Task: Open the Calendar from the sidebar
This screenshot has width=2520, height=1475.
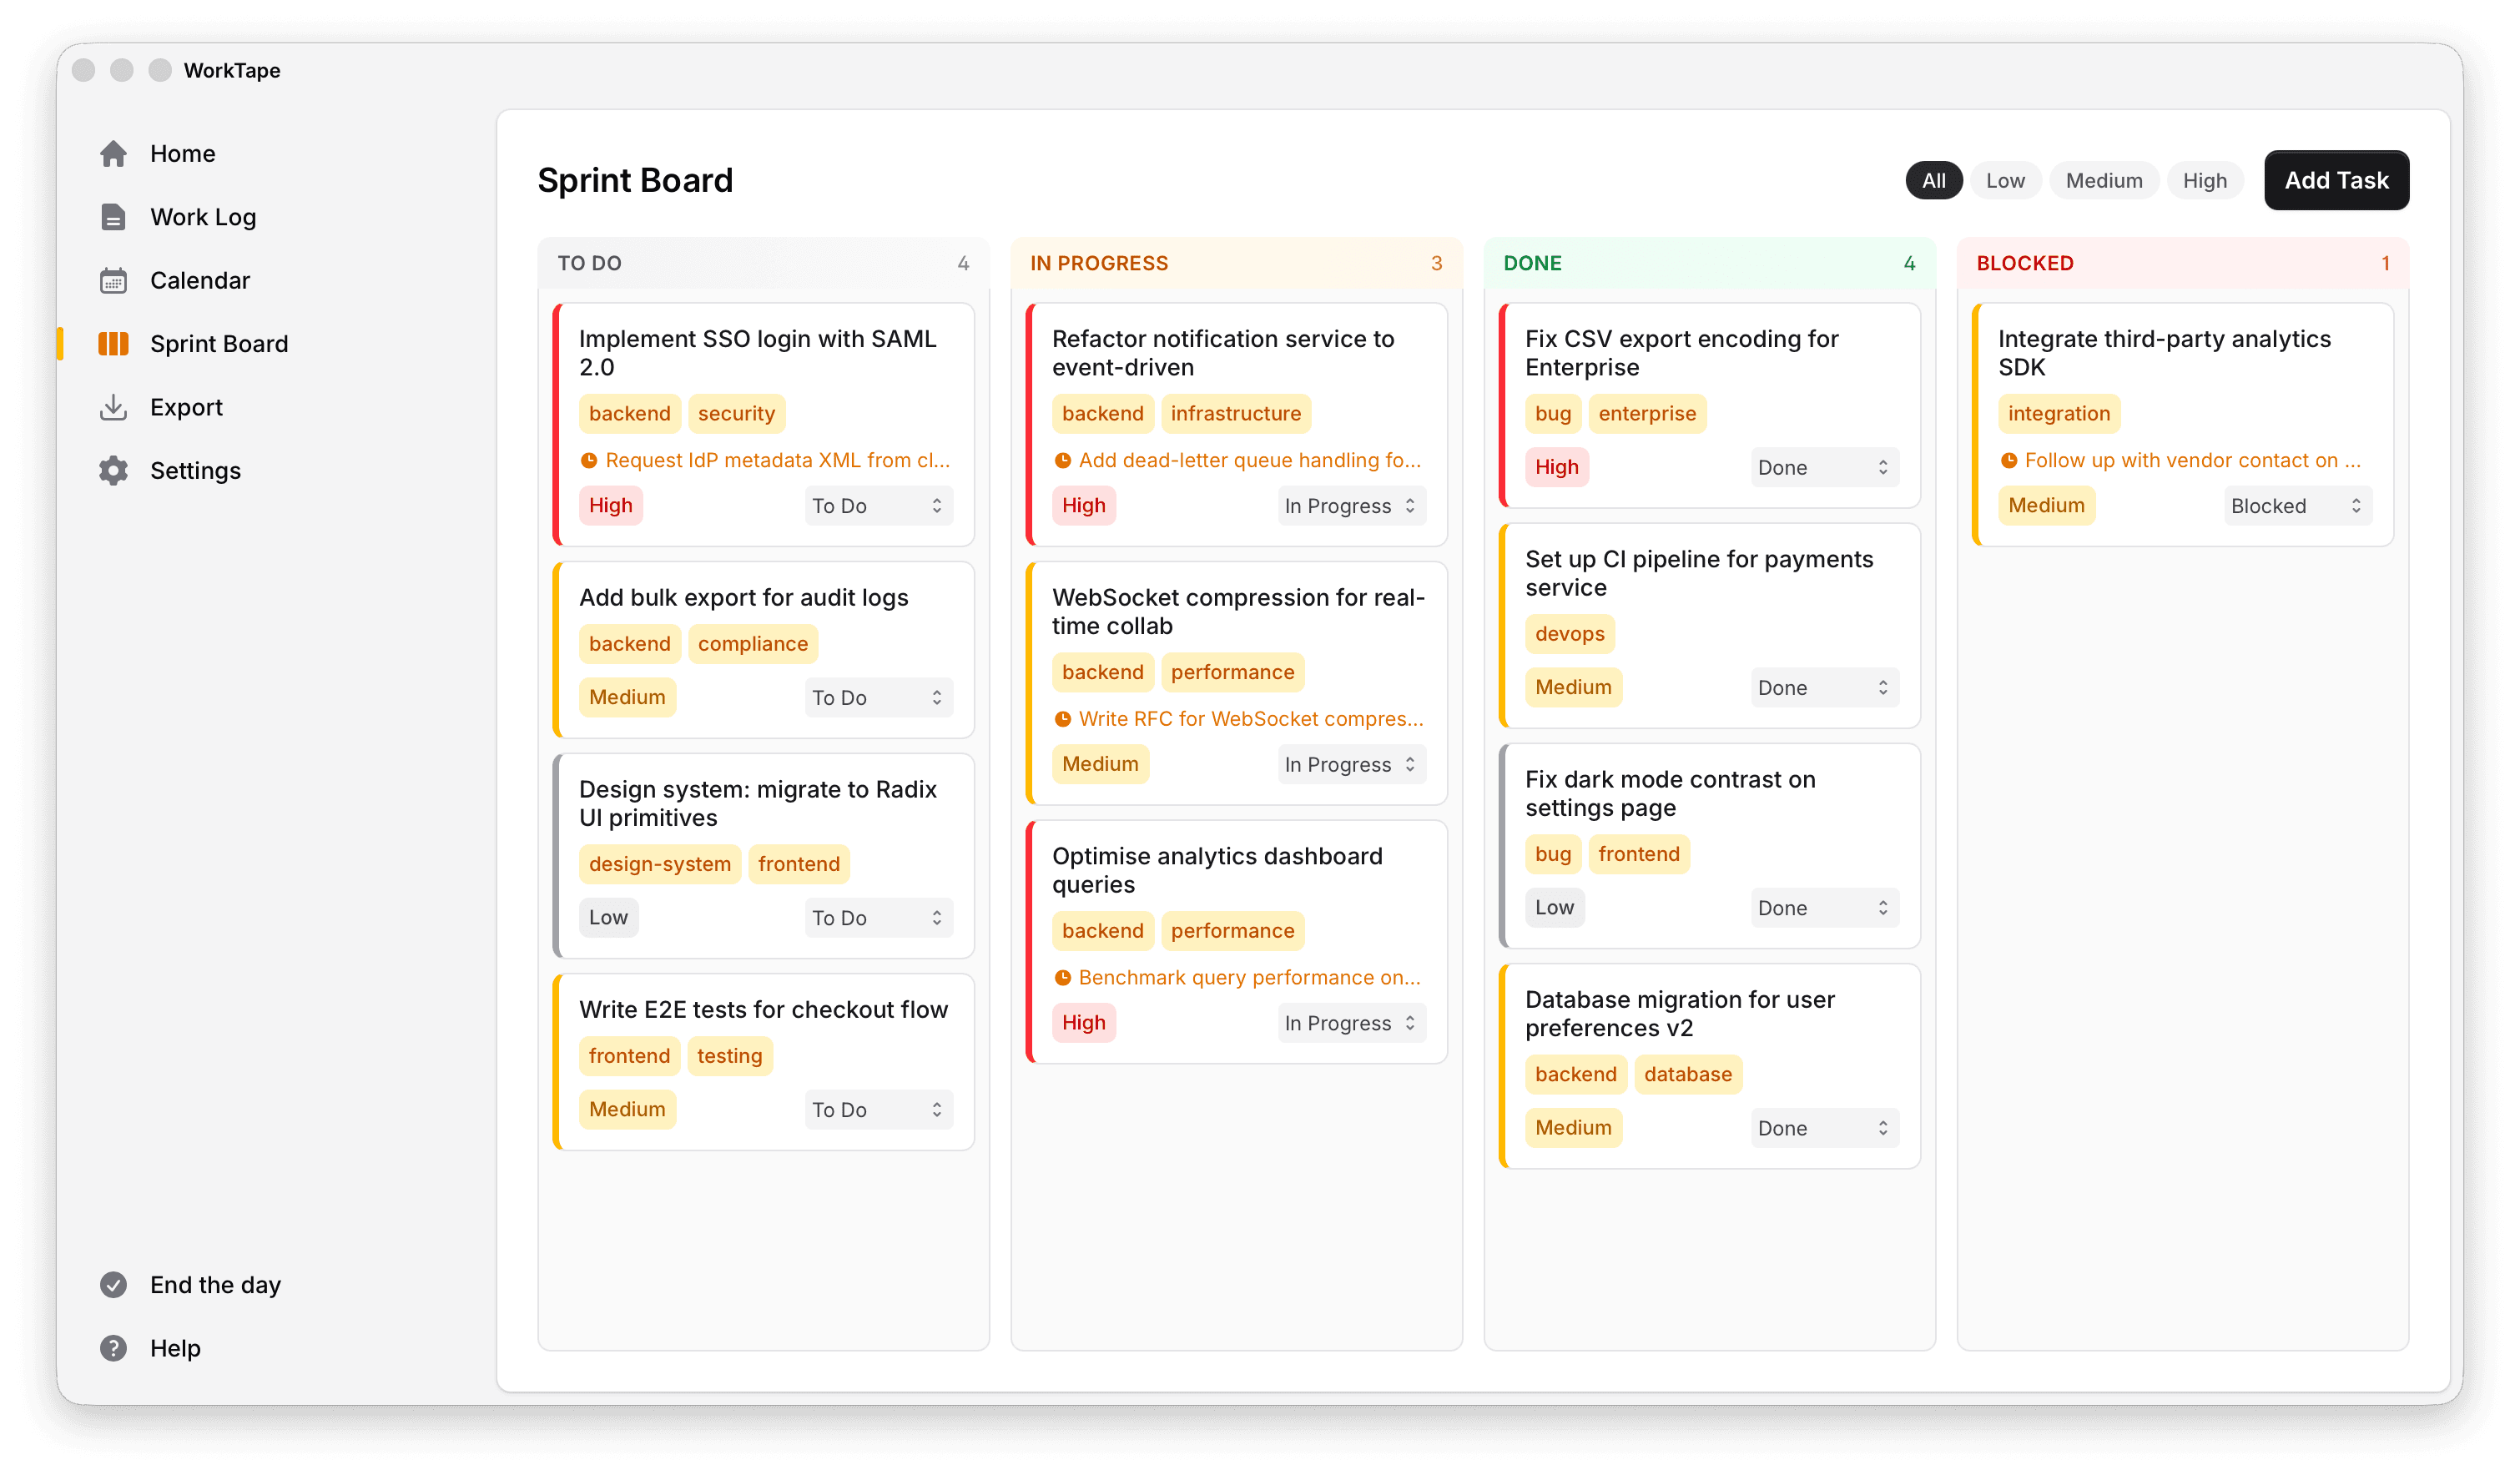Action: click(113, 280)
